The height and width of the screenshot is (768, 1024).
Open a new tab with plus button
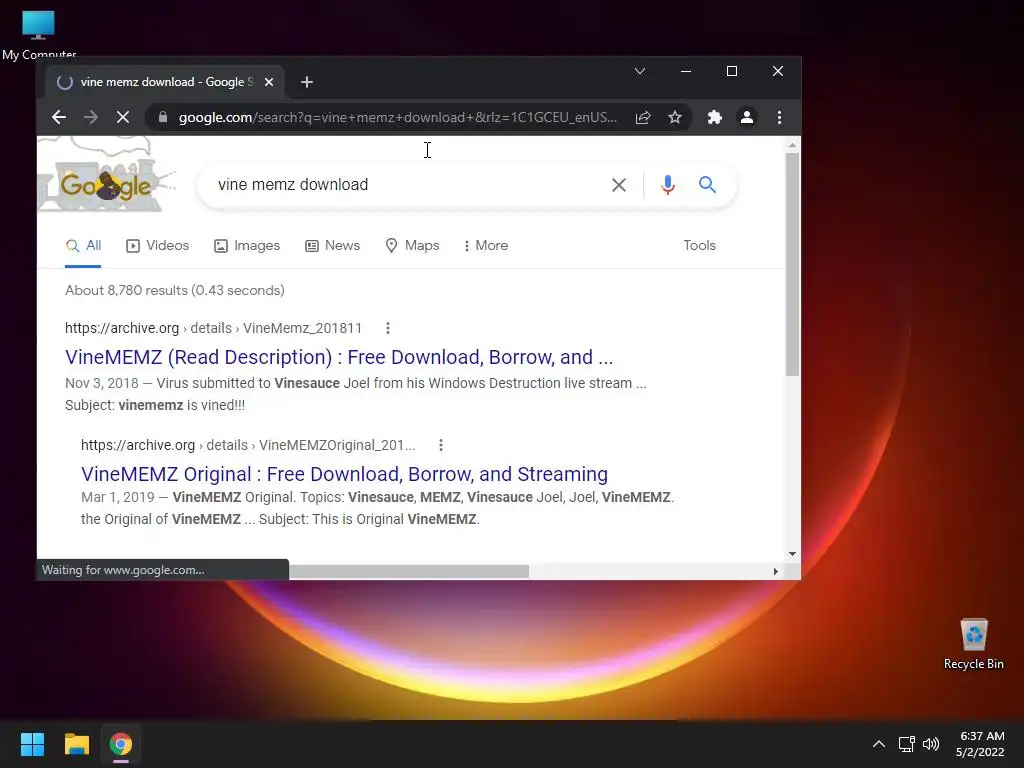point(307,82)
